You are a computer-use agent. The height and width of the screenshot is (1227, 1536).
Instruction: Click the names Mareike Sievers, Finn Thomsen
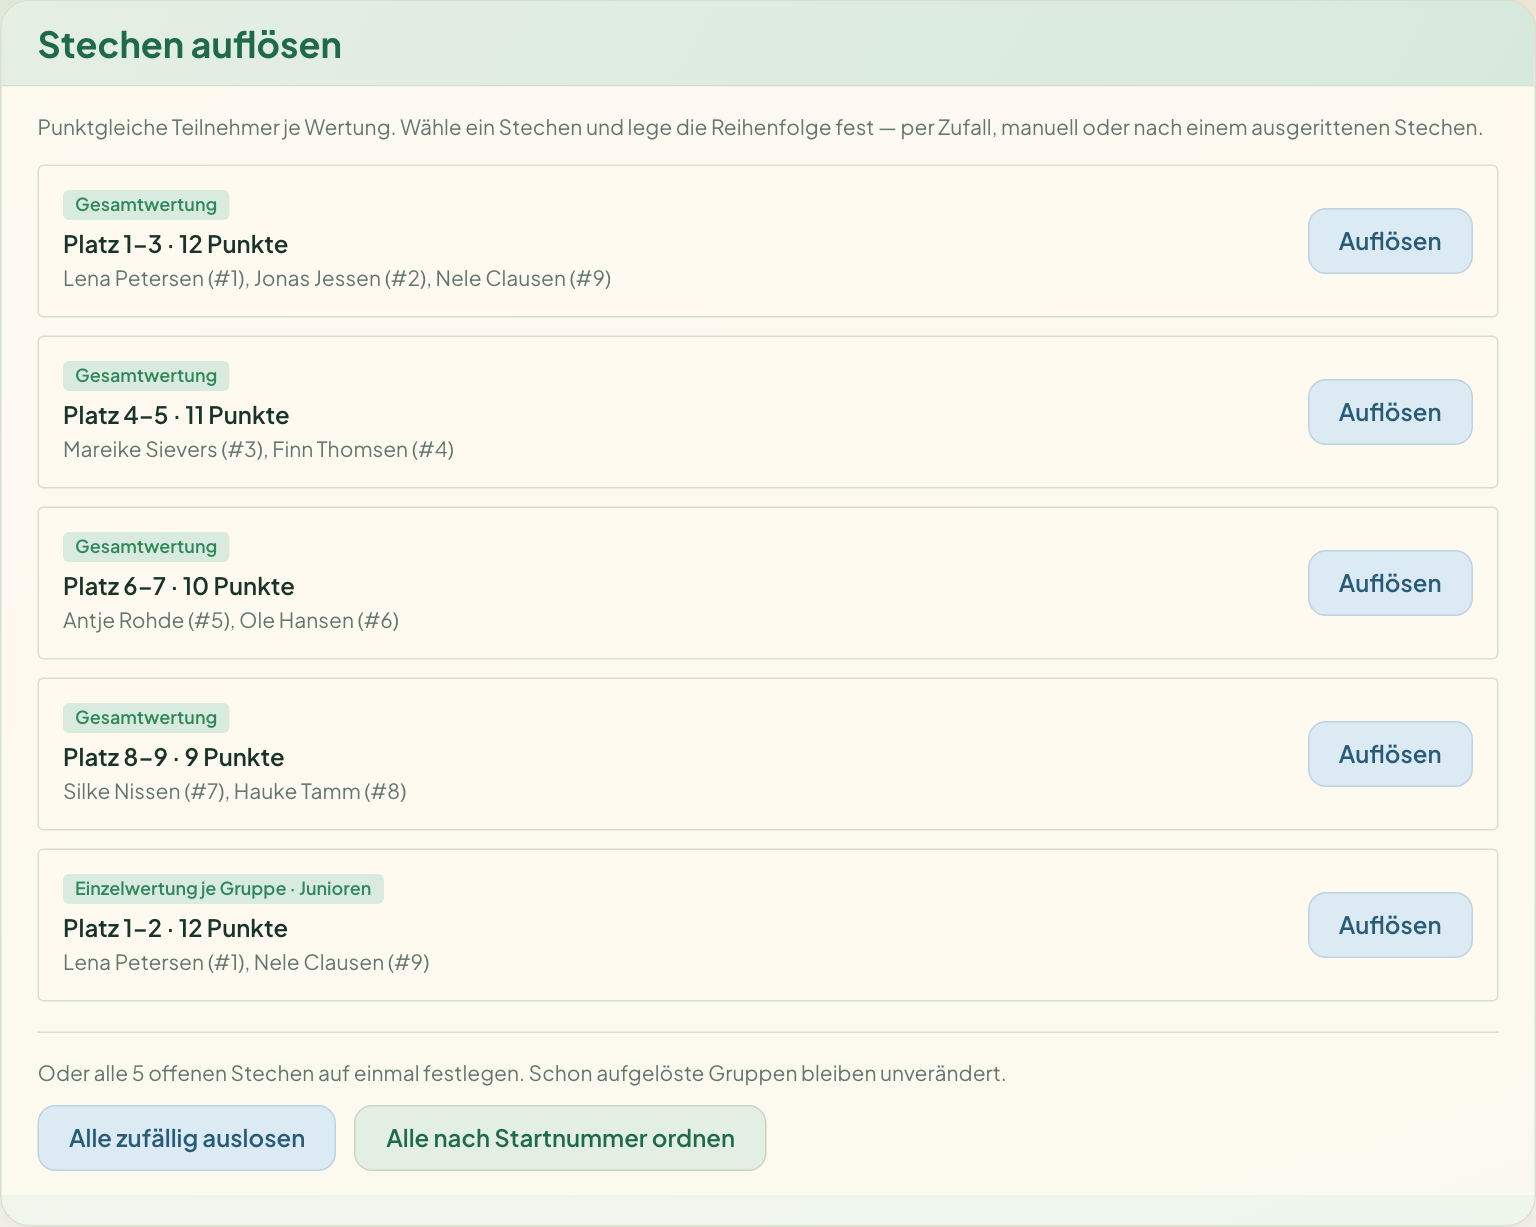click(259, 450)
